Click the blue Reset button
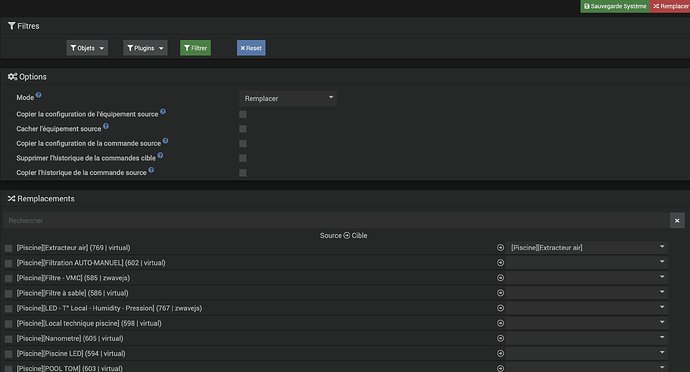Screen dimensions: 690x372 coord(251,48)
